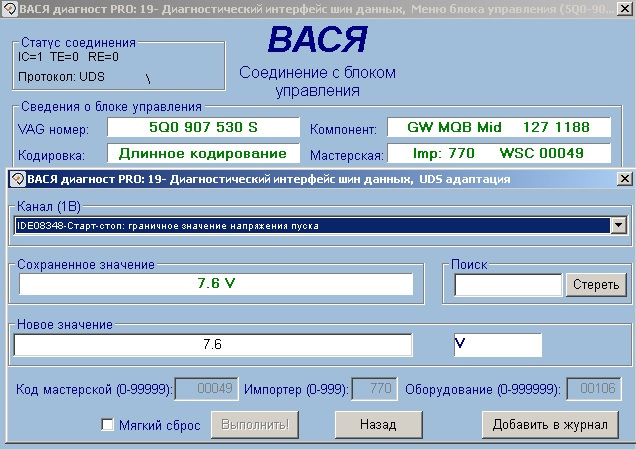The height and width of the screenshot is (450, 636).
Task: Click the Импортер field 770
Action: (x=375, y=389)
